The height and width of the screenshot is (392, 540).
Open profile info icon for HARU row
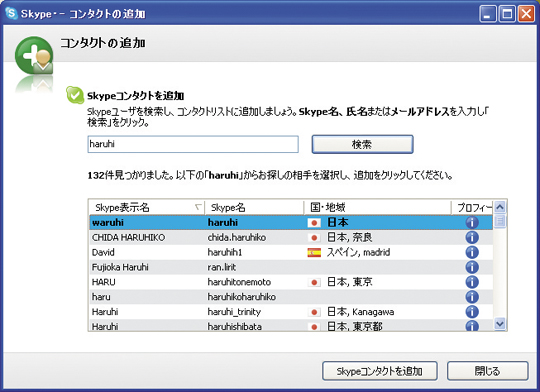pyautogui.click(x=472, y=282)
